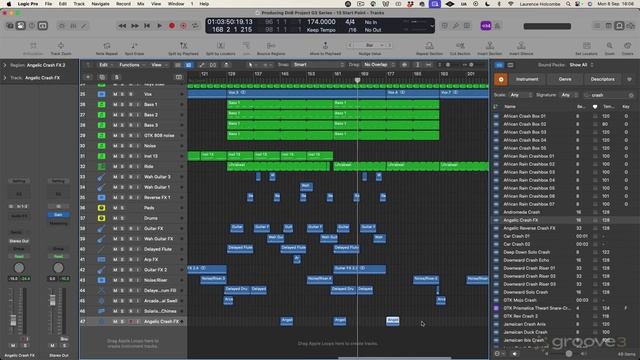Open the Loop Browser icon
Viewport: 640px width, 360px height.
[619, 26]
